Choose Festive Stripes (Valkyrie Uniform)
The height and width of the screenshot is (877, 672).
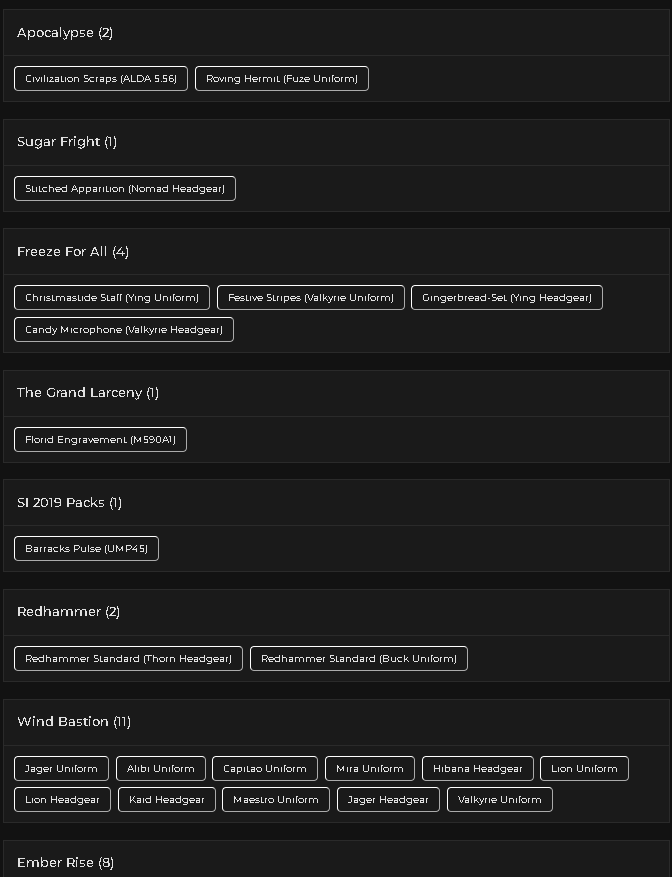tap(311, 298)
